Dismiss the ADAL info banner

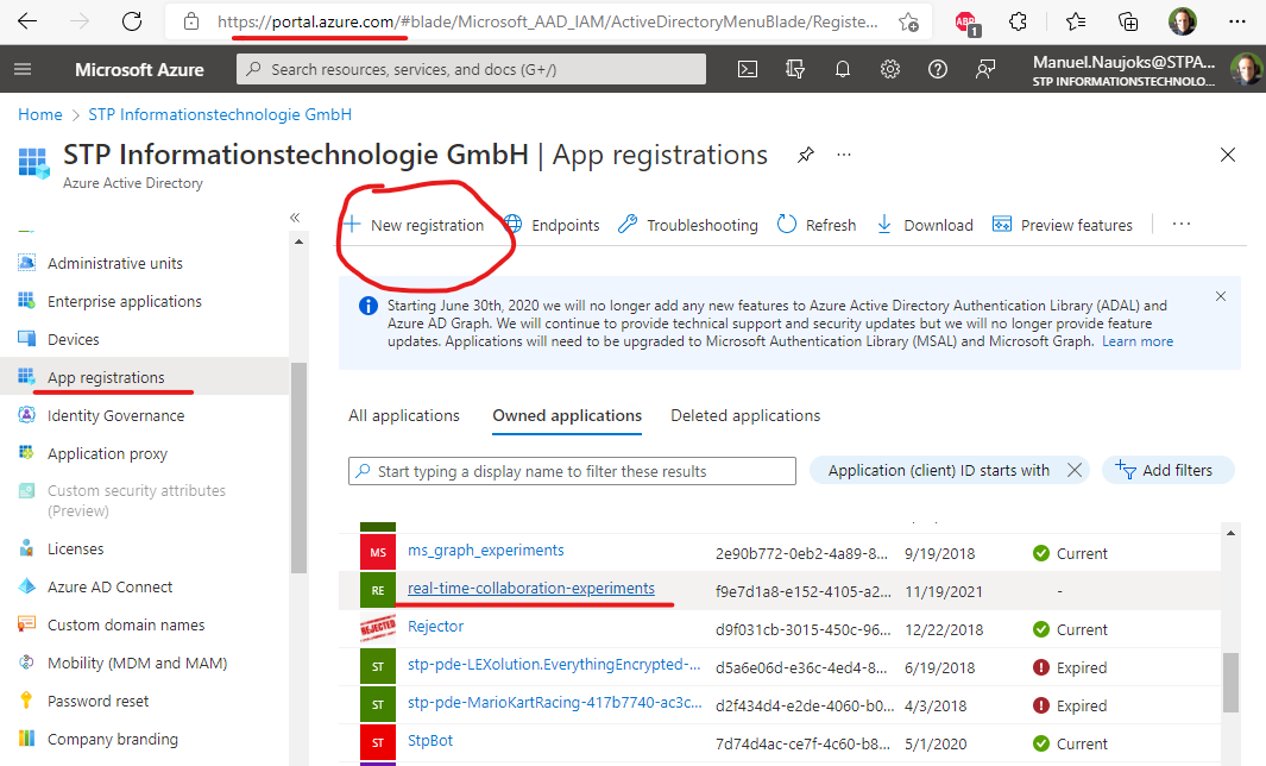click(x=1220, y=296)
